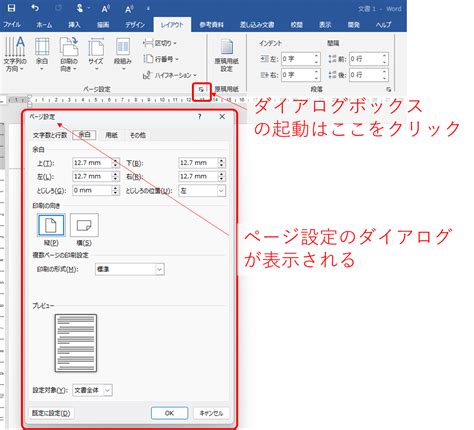Image resolution: width=474 pixels, height=430 pixels.
Task: Open 文字列の方向 text direction tool
Action: coord(15,54)
